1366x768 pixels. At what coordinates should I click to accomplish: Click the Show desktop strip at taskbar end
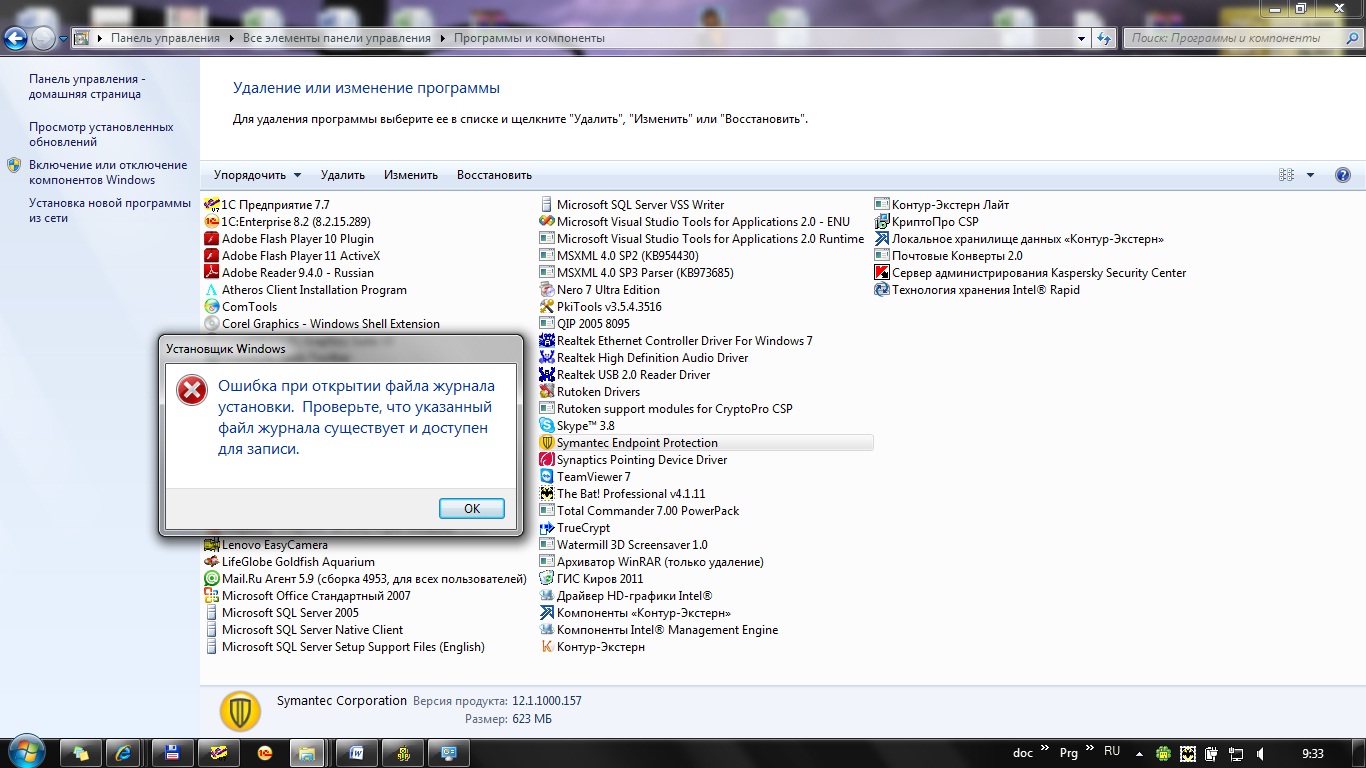pos(1359,752)
